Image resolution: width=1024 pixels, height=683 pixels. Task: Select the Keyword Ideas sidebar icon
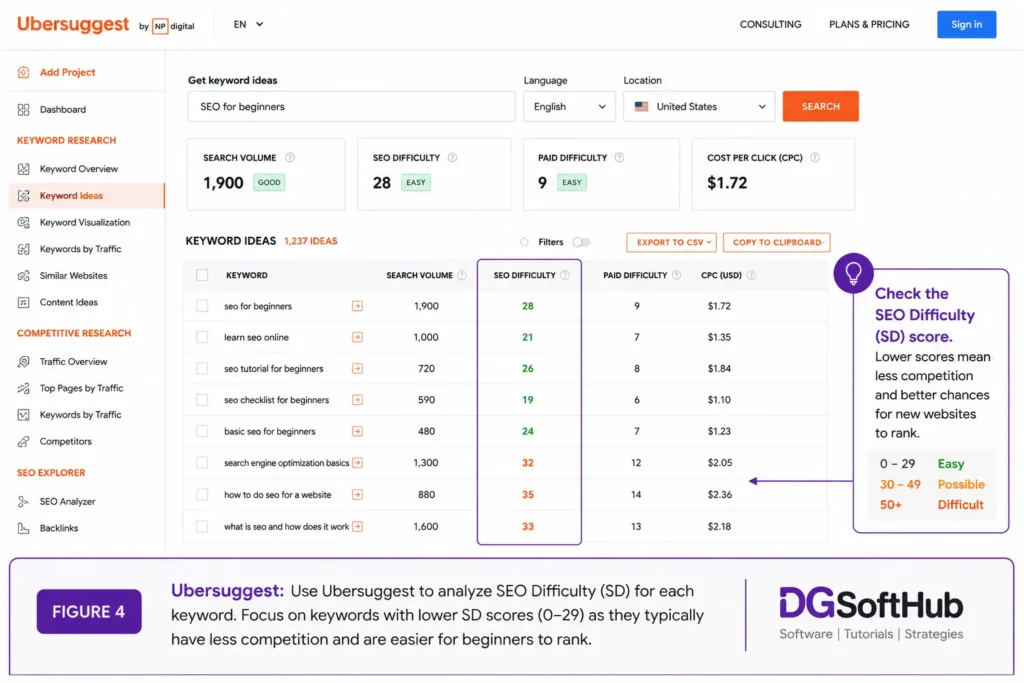click(x=24, y=195)
